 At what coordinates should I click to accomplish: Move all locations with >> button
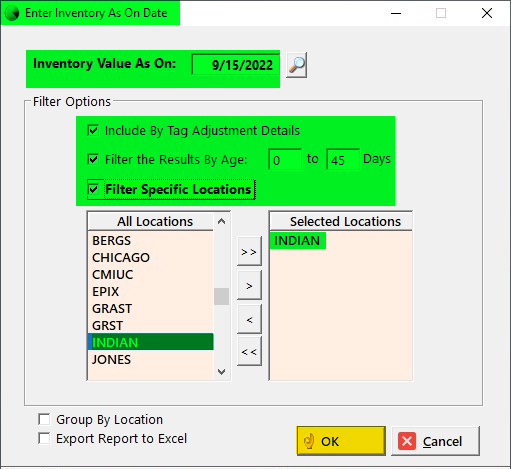pyautogui.click(x=249, y=251)
